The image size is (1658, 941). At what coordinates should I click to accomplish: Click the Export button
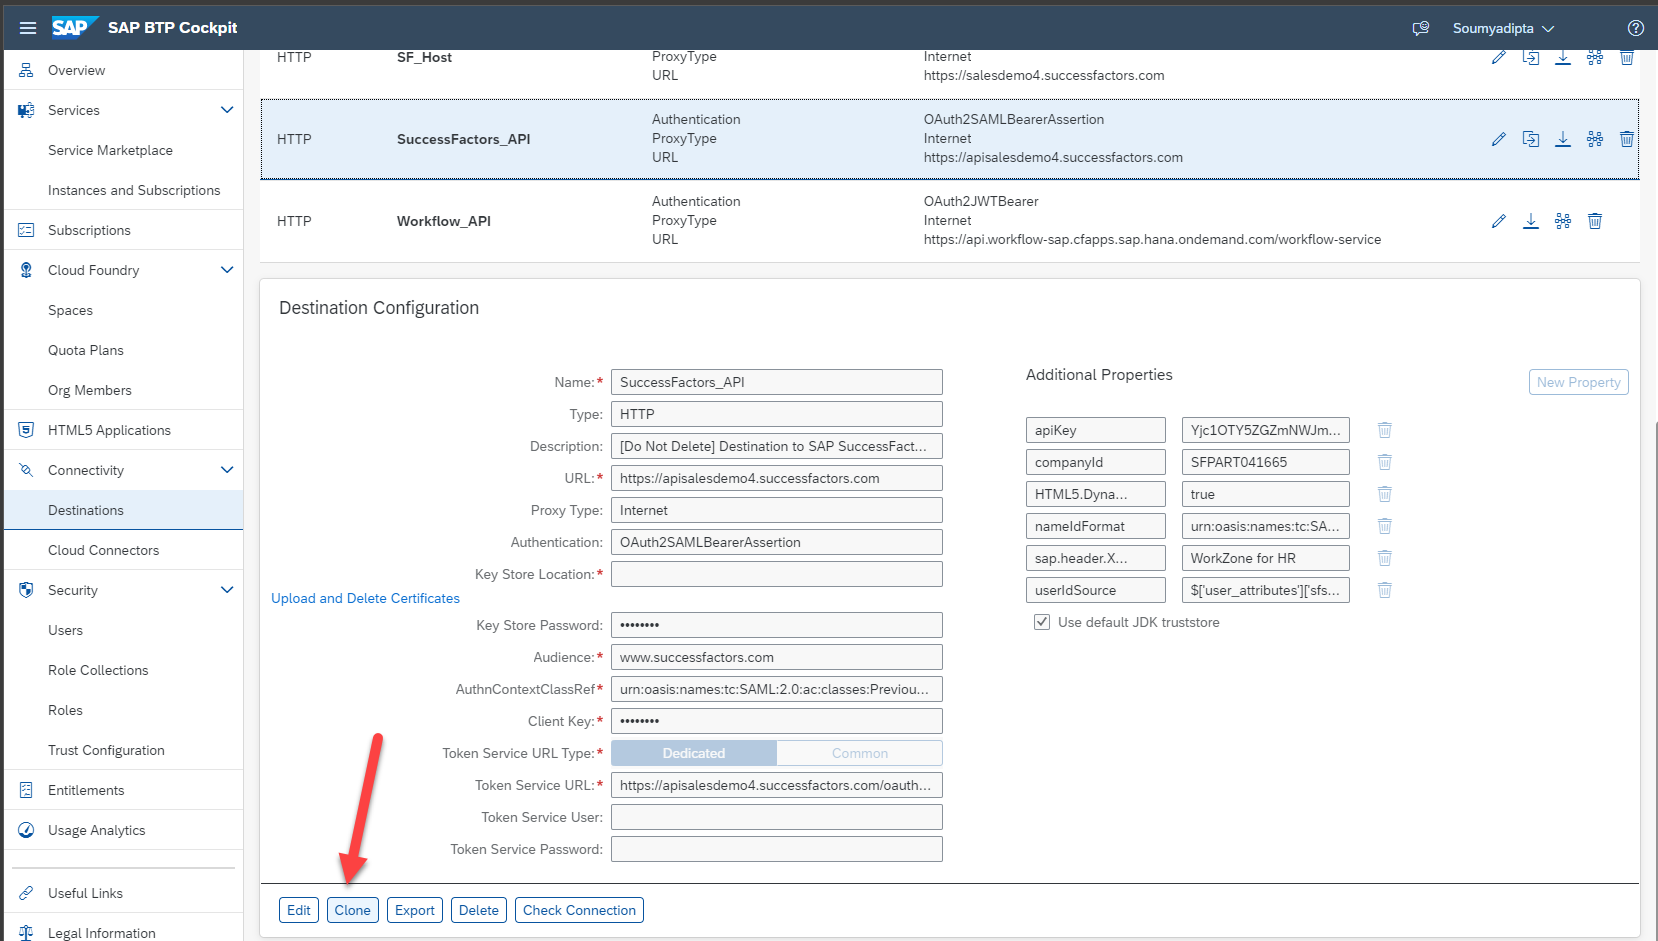tap(415, 910)
